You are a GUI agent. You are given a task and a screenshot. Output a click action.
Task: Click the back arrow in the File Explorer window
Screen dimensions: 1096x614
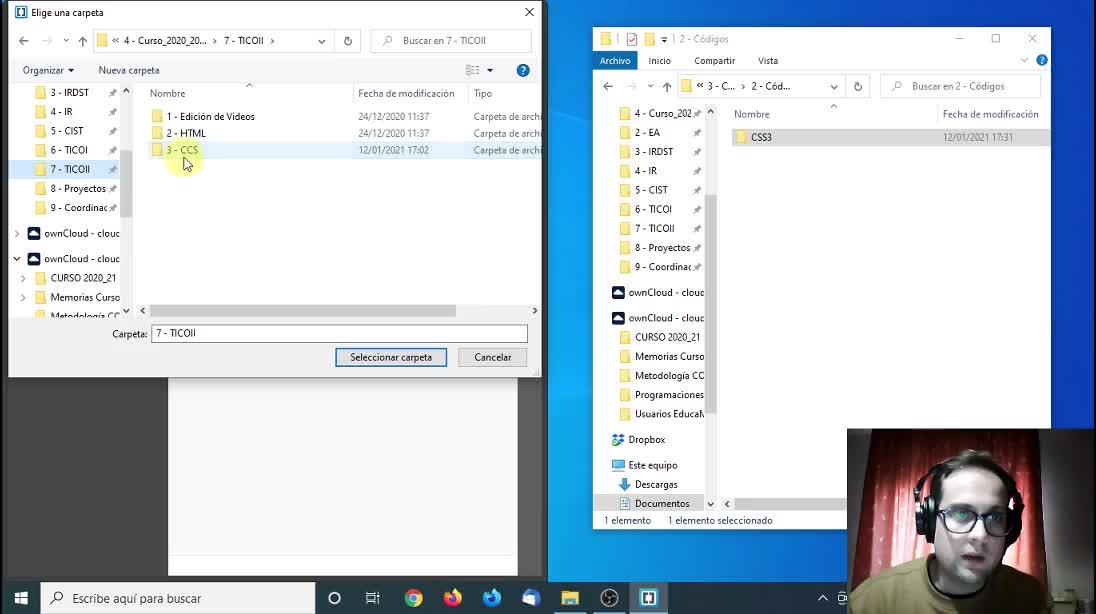tap(608, 87)
